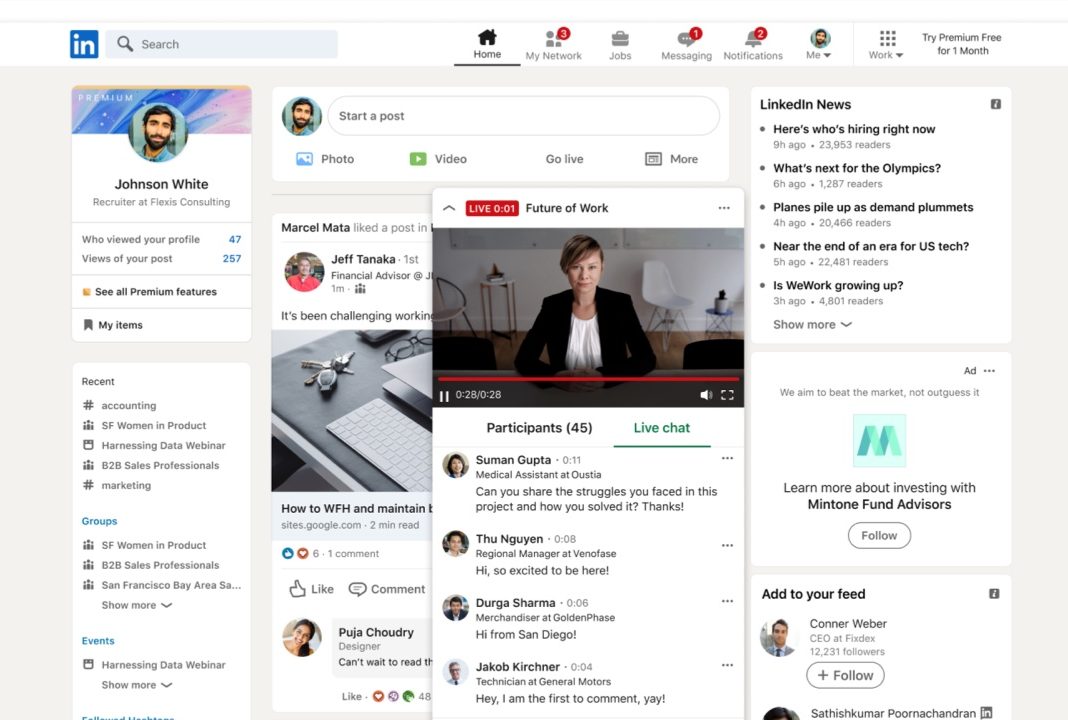Click the Search input field
Screen dimensions: 1068x720
[221, 44]
